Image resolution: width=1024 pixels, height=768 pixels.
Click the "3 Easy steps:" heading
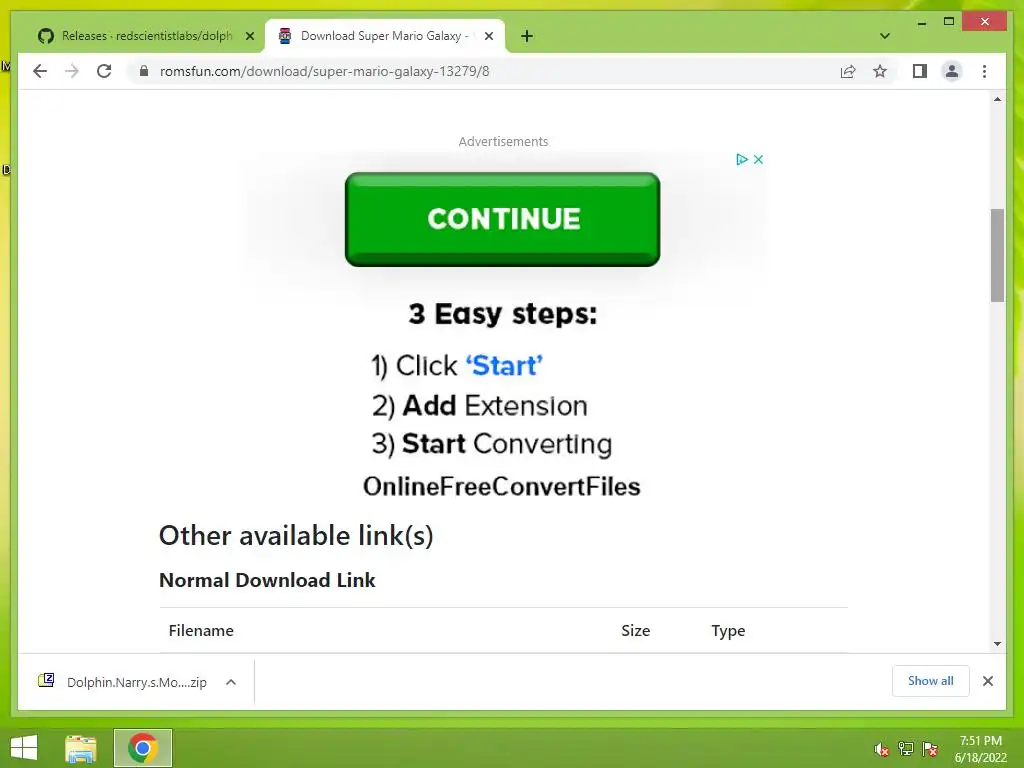(x=503, y=315)
